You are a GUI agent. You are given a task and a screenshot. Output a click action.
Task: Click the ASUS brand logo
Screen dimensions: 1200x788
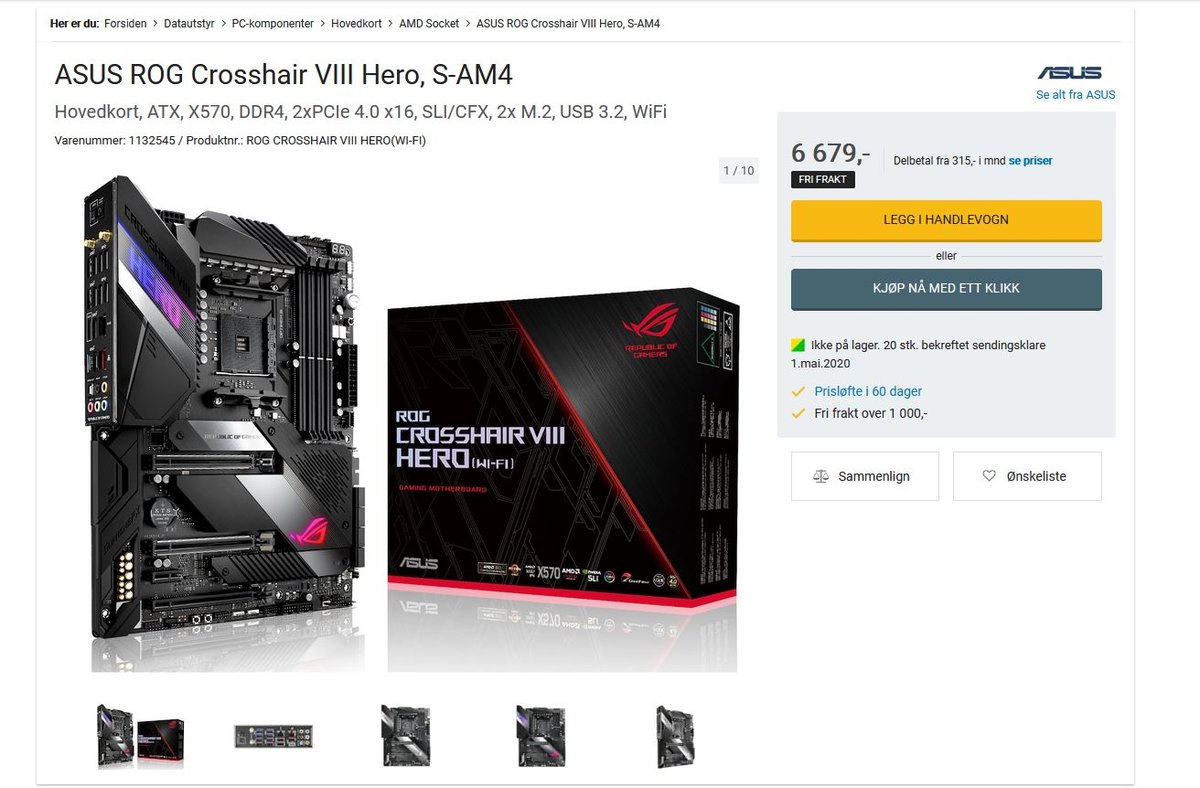(x=1069, y=72)
